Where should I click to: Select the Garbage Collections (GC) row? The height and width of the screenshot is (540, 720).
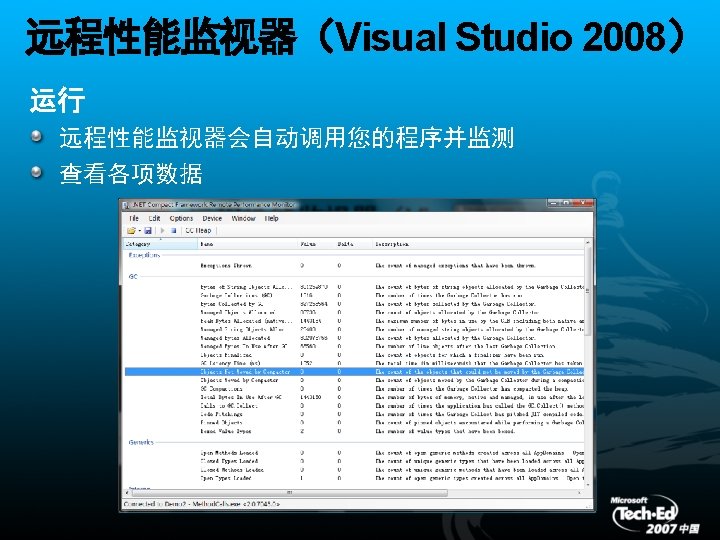click(354, 296)
